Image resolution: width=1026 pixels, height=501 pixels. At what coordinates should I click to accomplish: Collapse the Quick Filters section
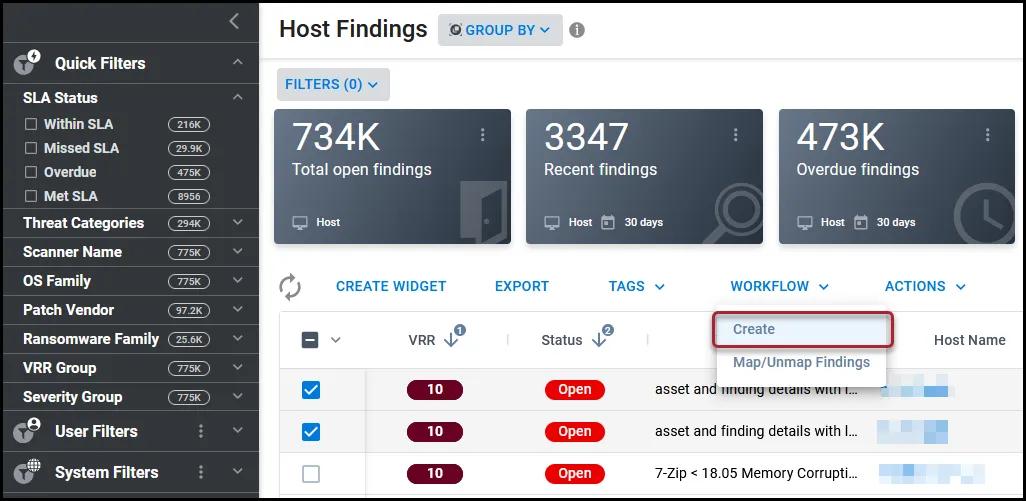pos(238,62)
